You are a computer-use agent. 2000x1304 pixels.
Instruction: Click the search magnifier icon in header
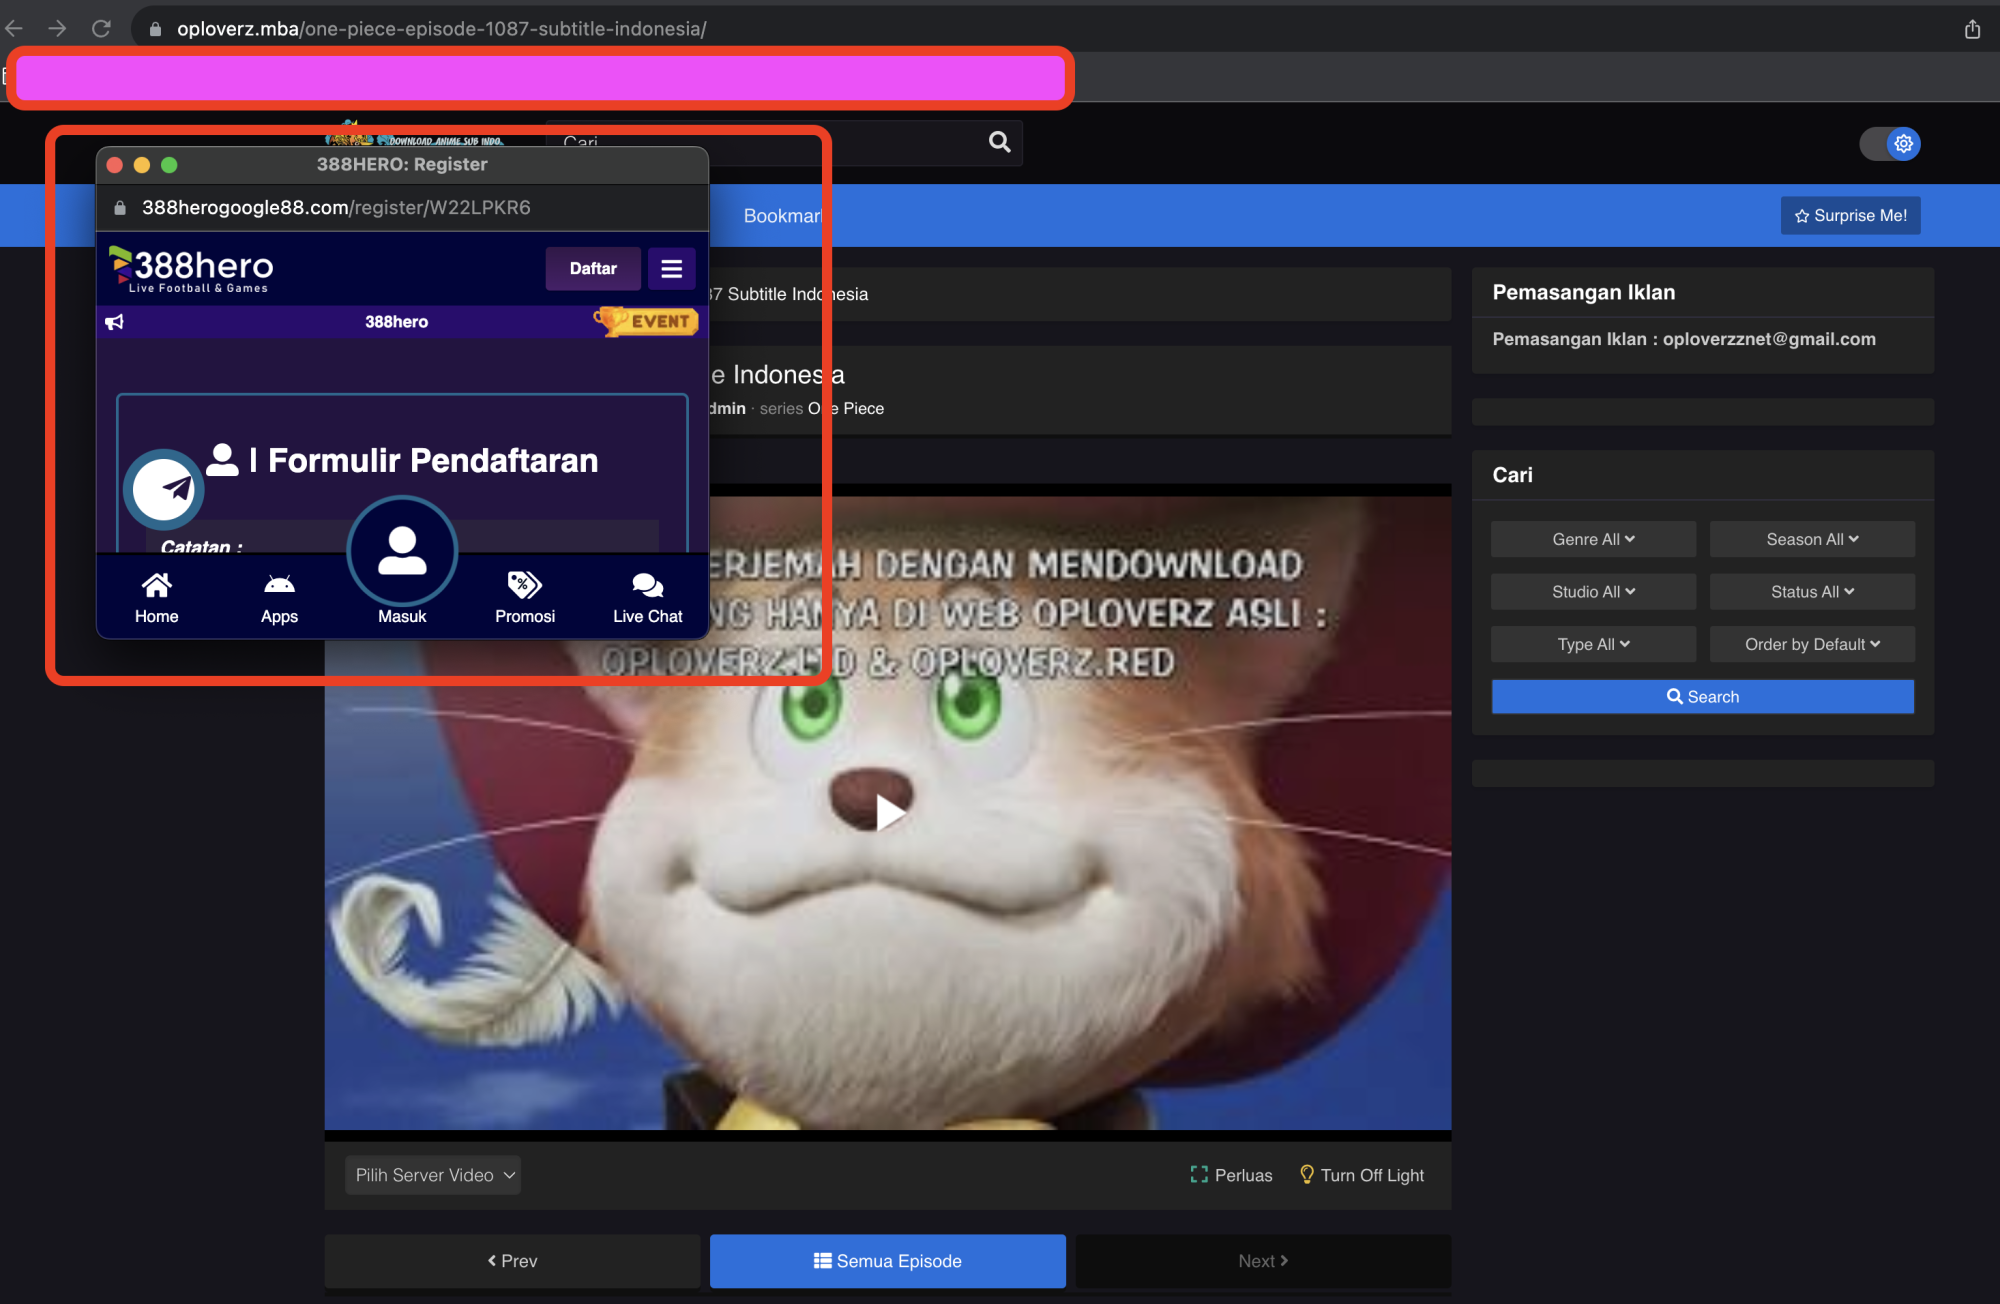pyautogui.click(x=999, y=142)
